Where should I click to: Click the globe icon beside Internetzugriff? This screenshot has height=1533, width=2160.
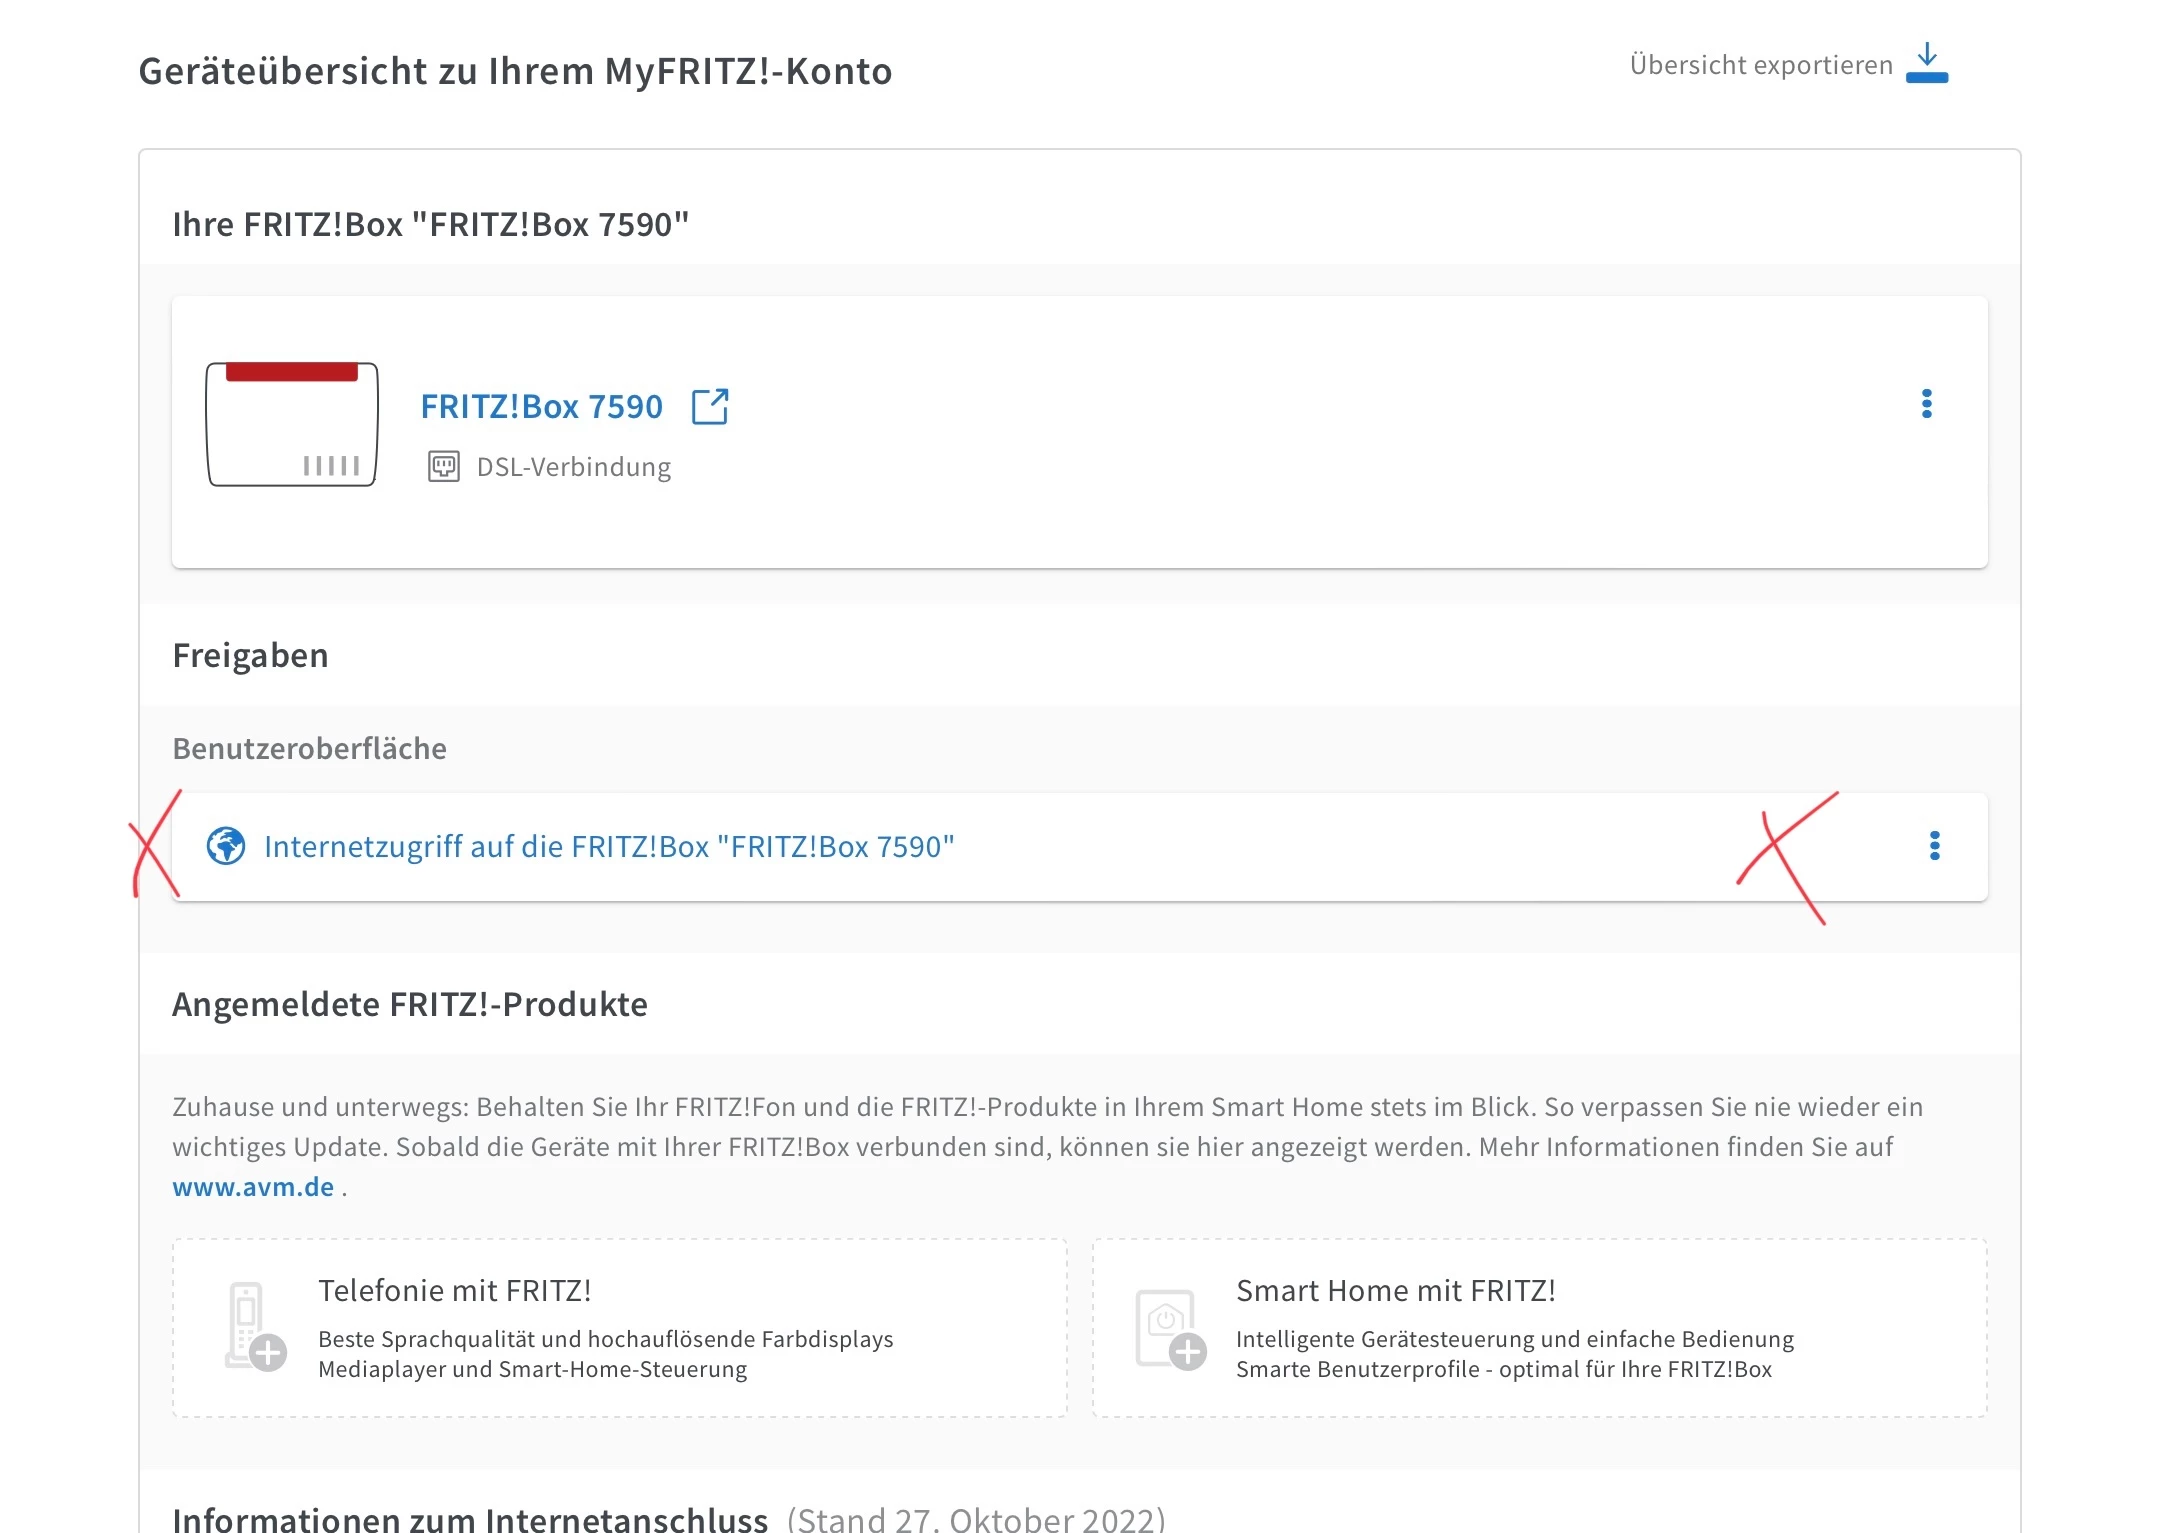pos(226,846)
